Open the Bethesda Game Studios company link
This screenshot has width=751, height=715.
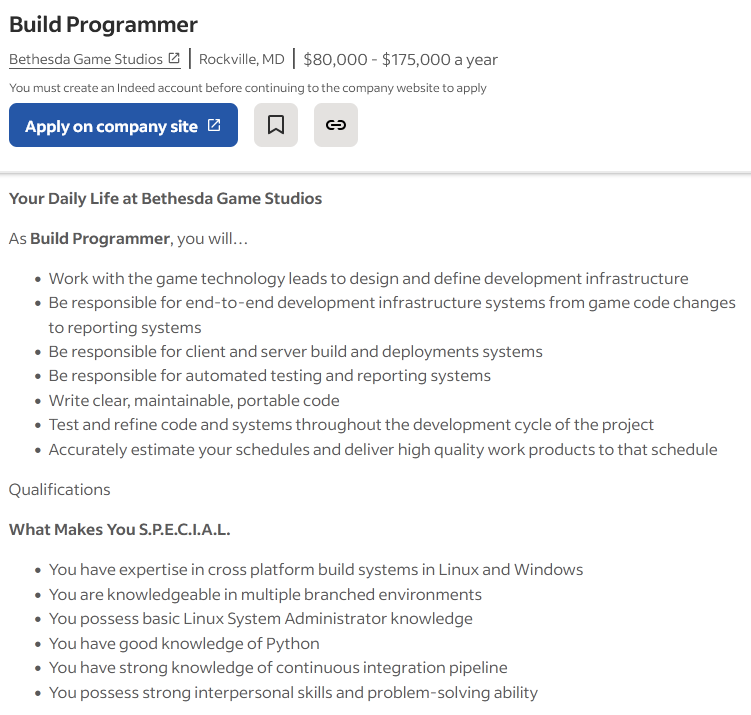(x=86, y=59)
